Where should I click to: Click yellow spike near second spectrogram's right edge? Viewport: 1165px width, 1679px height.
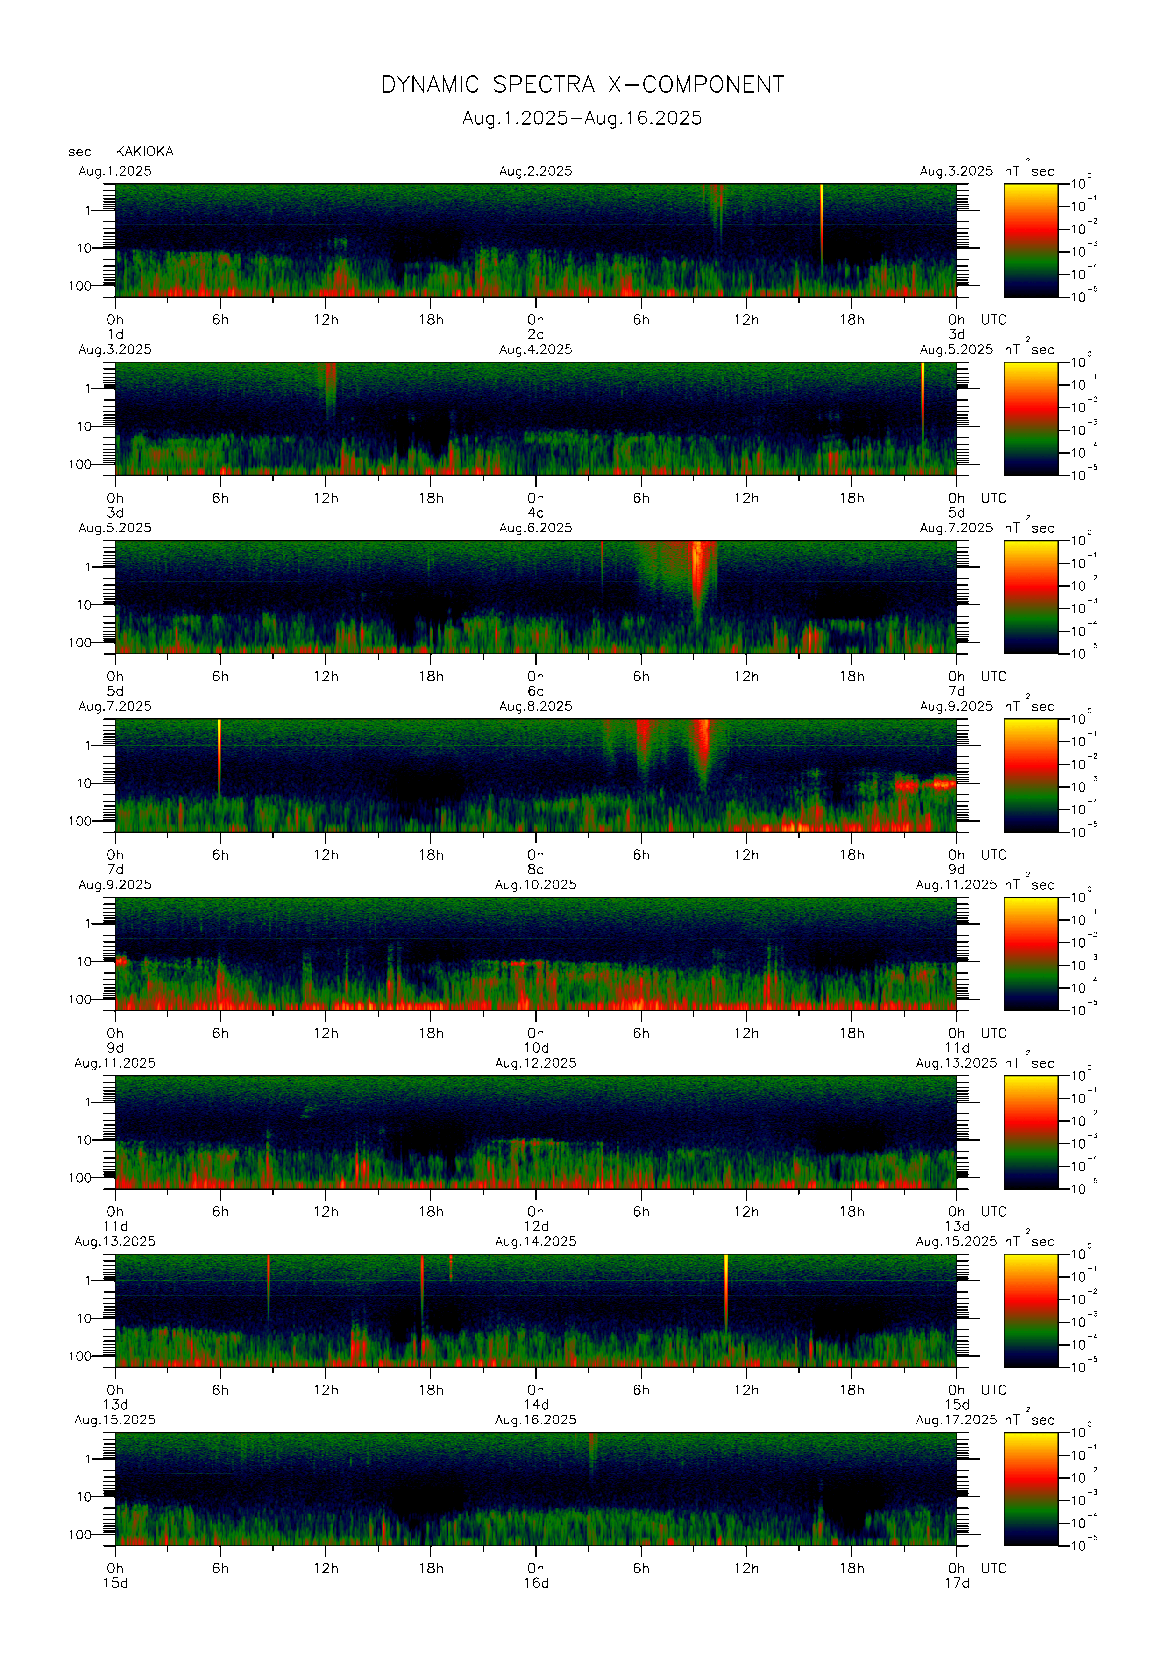click(922, 392)
